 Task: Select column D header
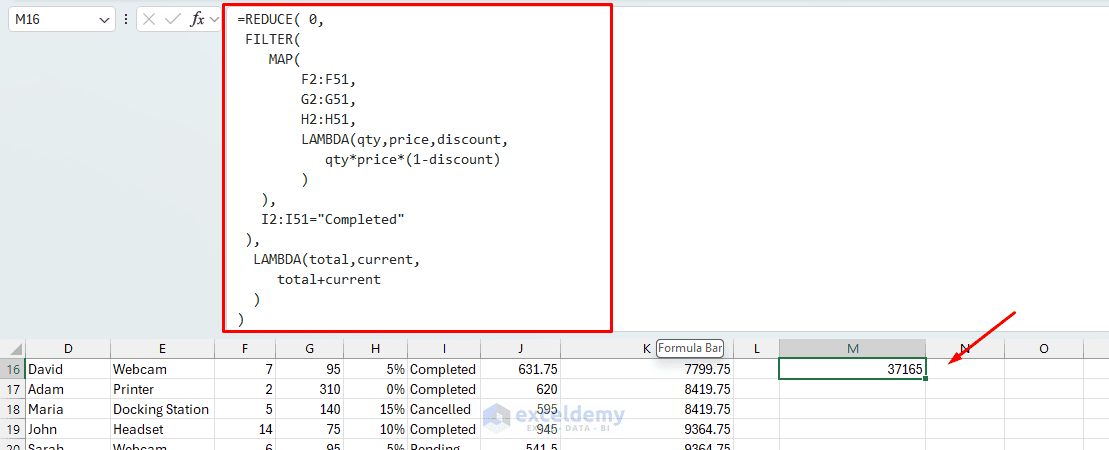click(x=68, y=348)
